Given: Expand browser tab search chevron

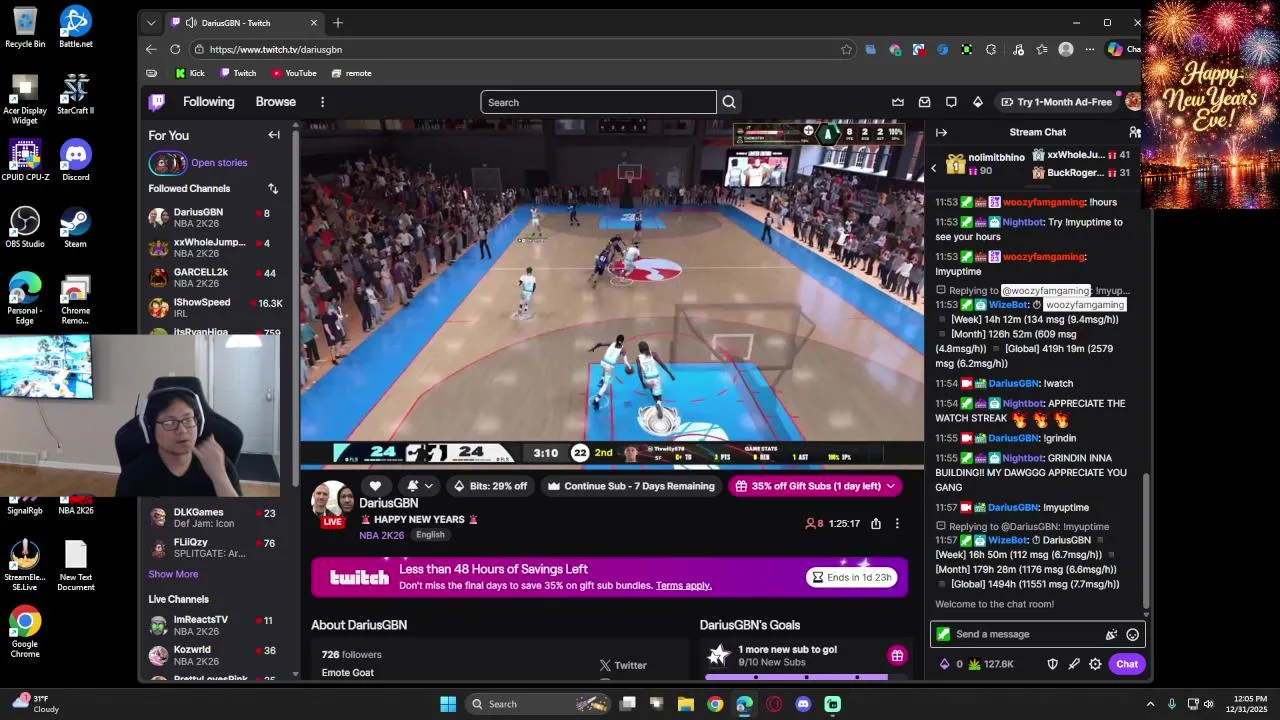Looking at the screenshot, I should [151, 23].
